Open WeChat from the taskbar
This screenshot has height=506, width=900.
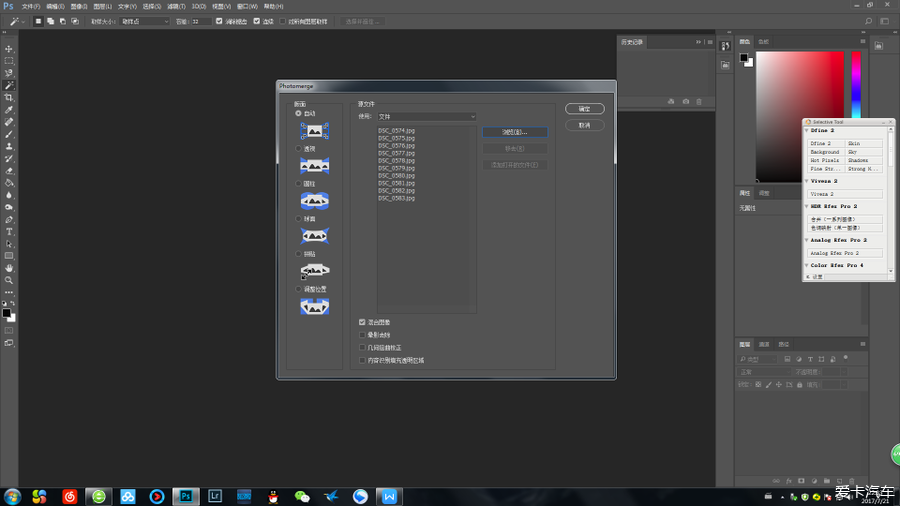302,496
